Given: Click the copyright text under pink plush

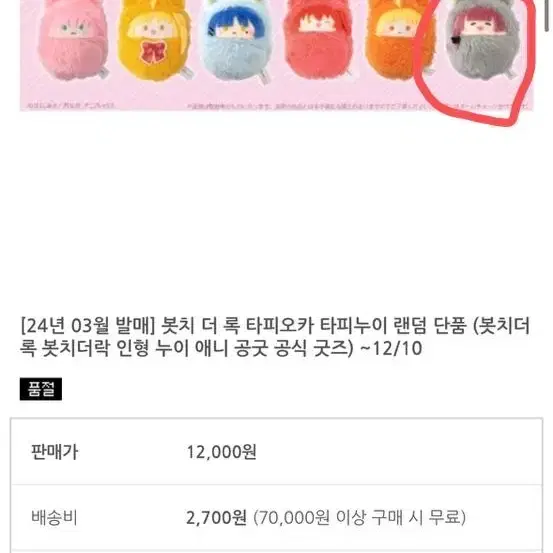Looking at the screenshot, I should 71,105.
